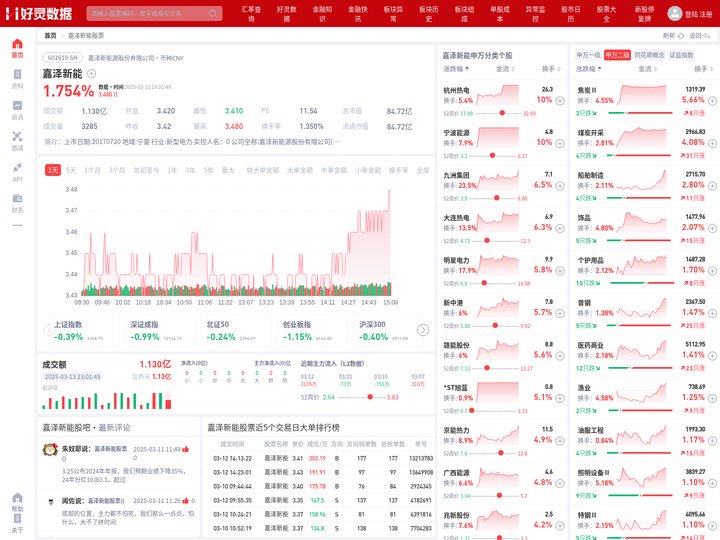Add 杭州热电 with its plus icon
Viewport: 720px width, 540px height.
coord(560,101)
